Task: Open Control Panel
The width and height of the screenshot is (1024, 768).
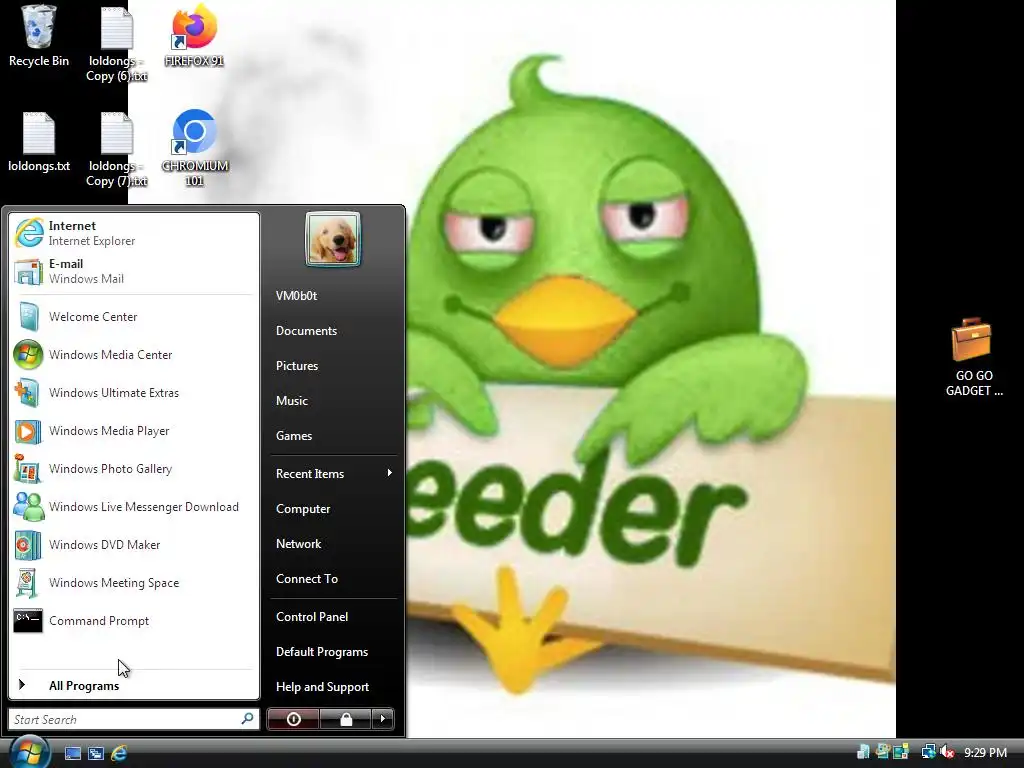Action: point(333,616)
